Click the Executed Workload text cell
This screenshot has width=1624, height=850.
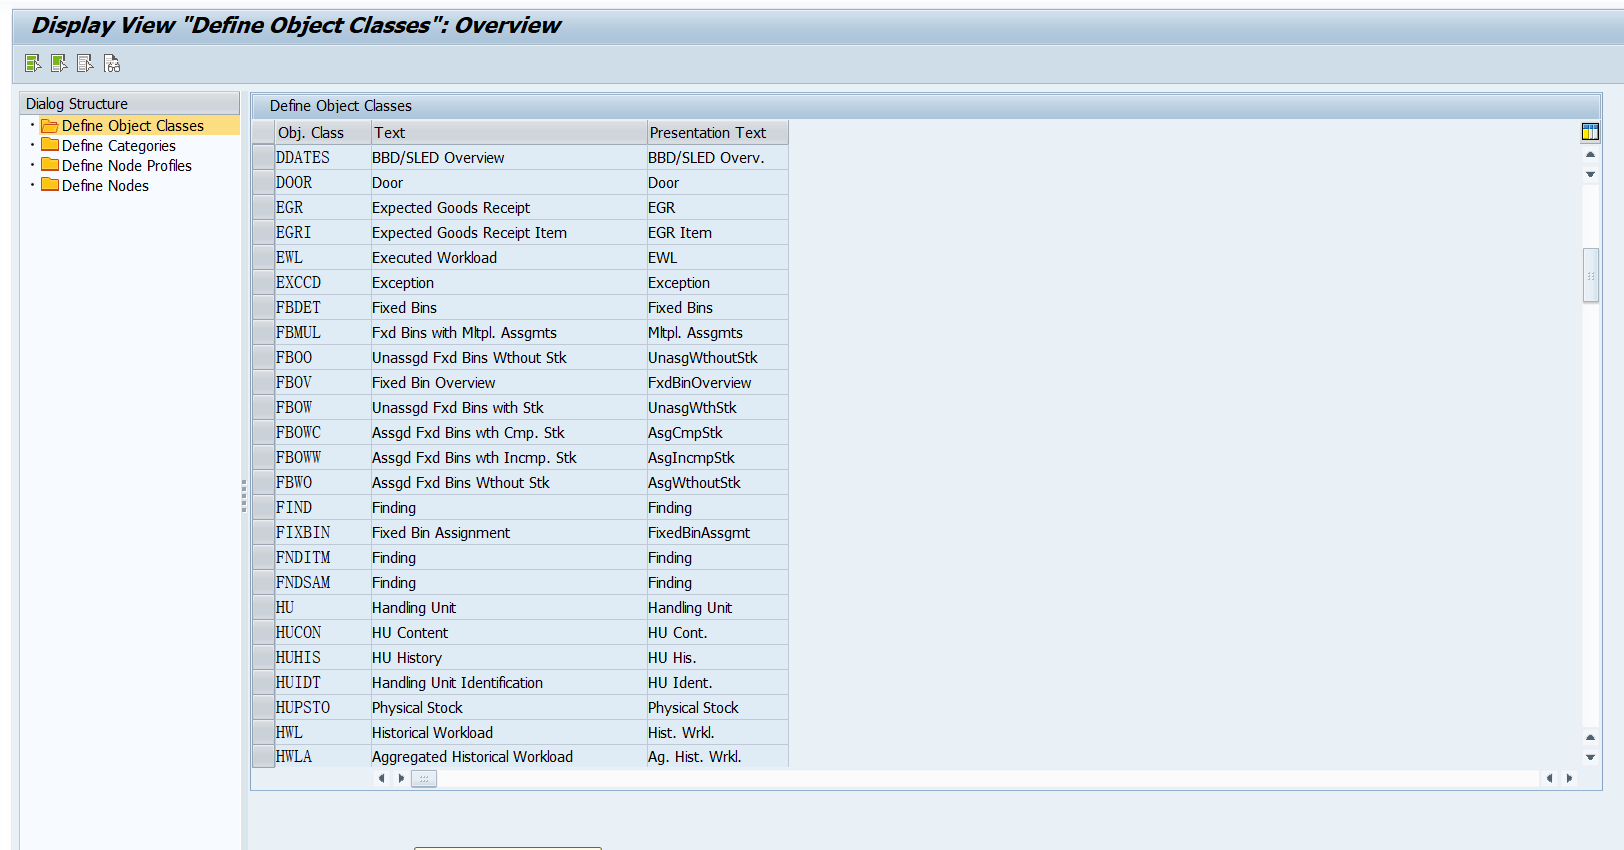508,257
